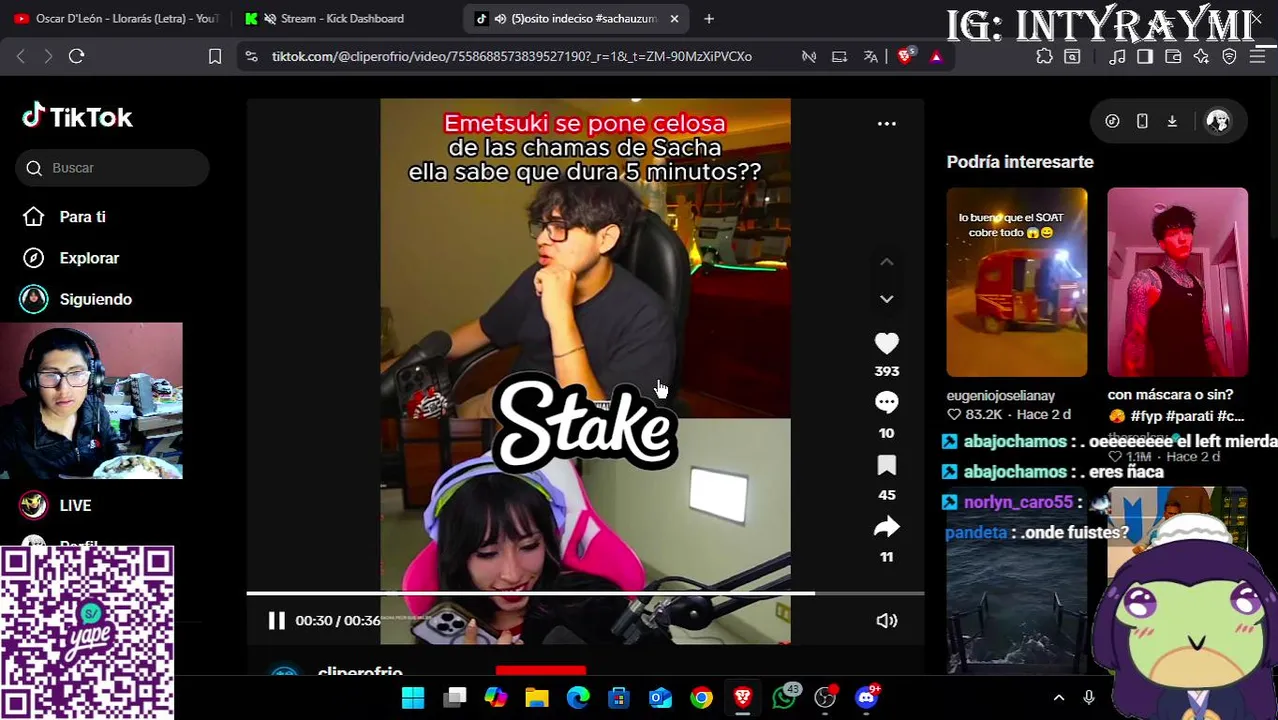The width and height of the screenshot is (1278, 720).
Task: Open a new browser tab
Action: (x=709, y=18)
